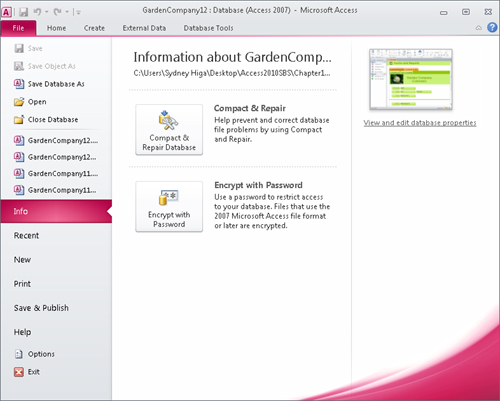Switch to the Create tab

(x=94, y=28)
